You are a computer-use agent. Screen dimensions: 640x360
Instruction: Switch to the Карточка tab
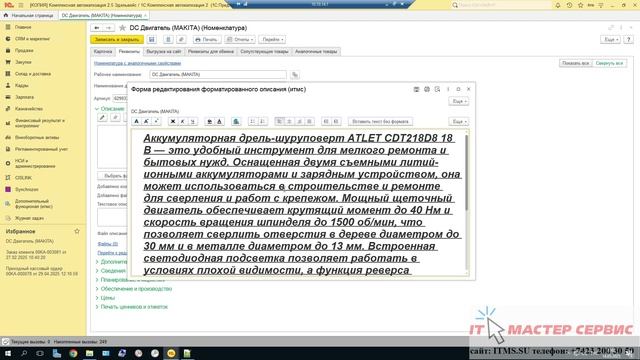tap(103, 52)
